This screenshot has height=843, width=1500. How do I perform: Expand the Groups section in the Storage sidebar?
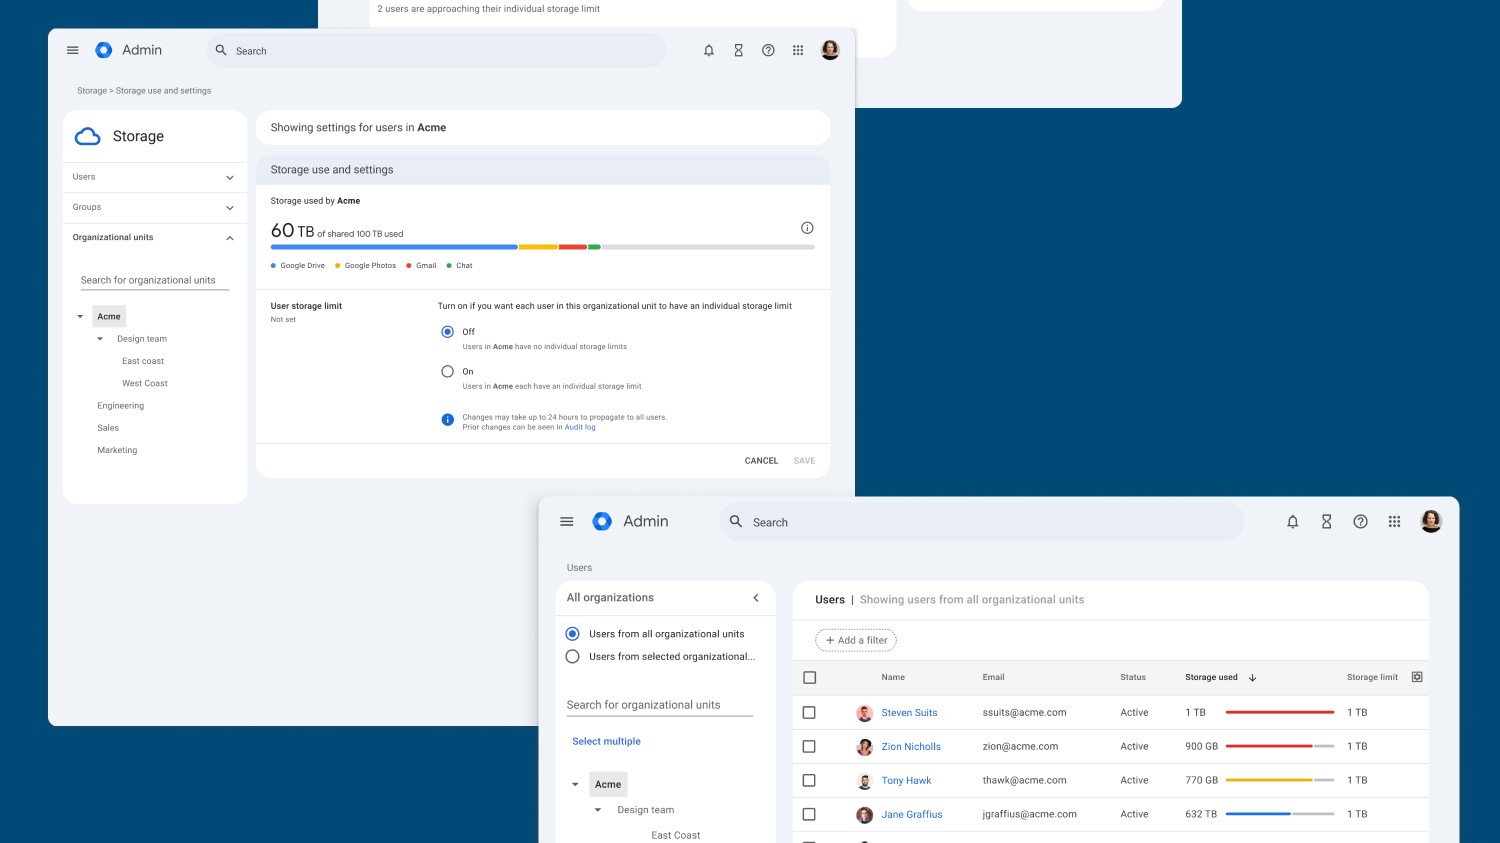(229, 208)
